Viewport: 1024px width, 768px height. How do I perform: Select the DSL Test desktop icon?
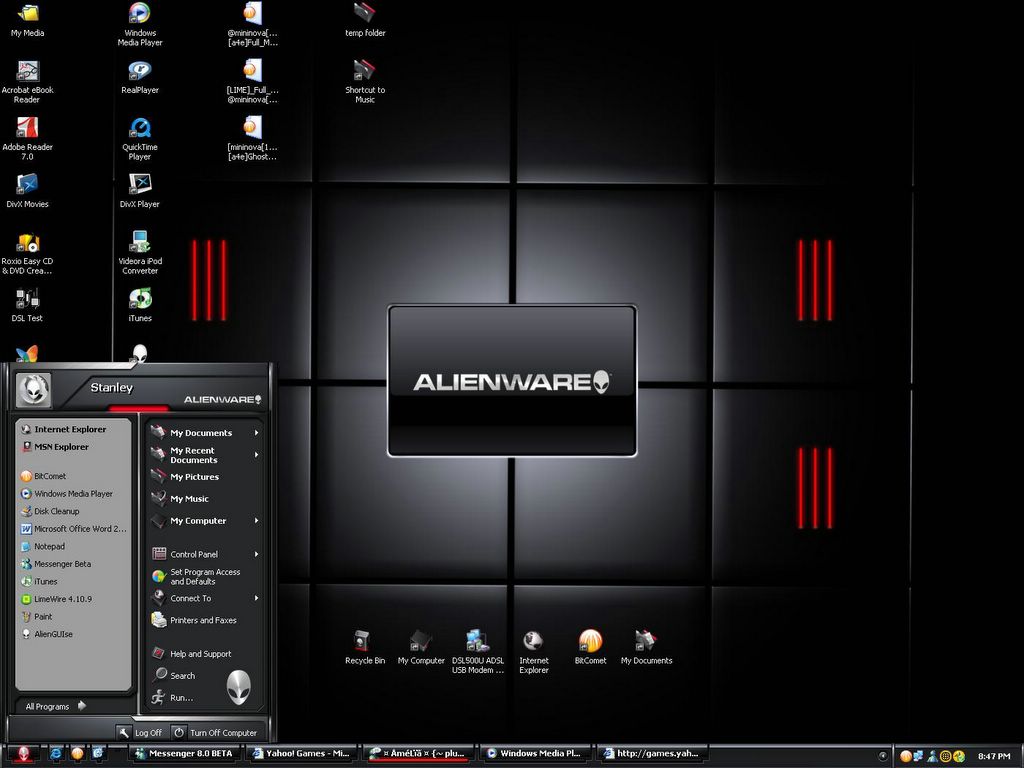[x=27, y=305]
